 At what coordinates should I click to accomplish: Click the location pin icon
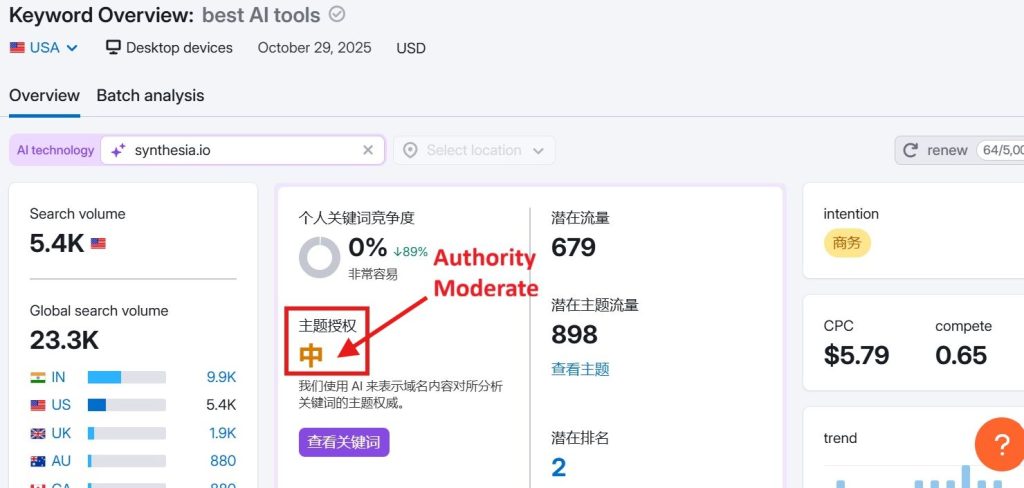410,150
